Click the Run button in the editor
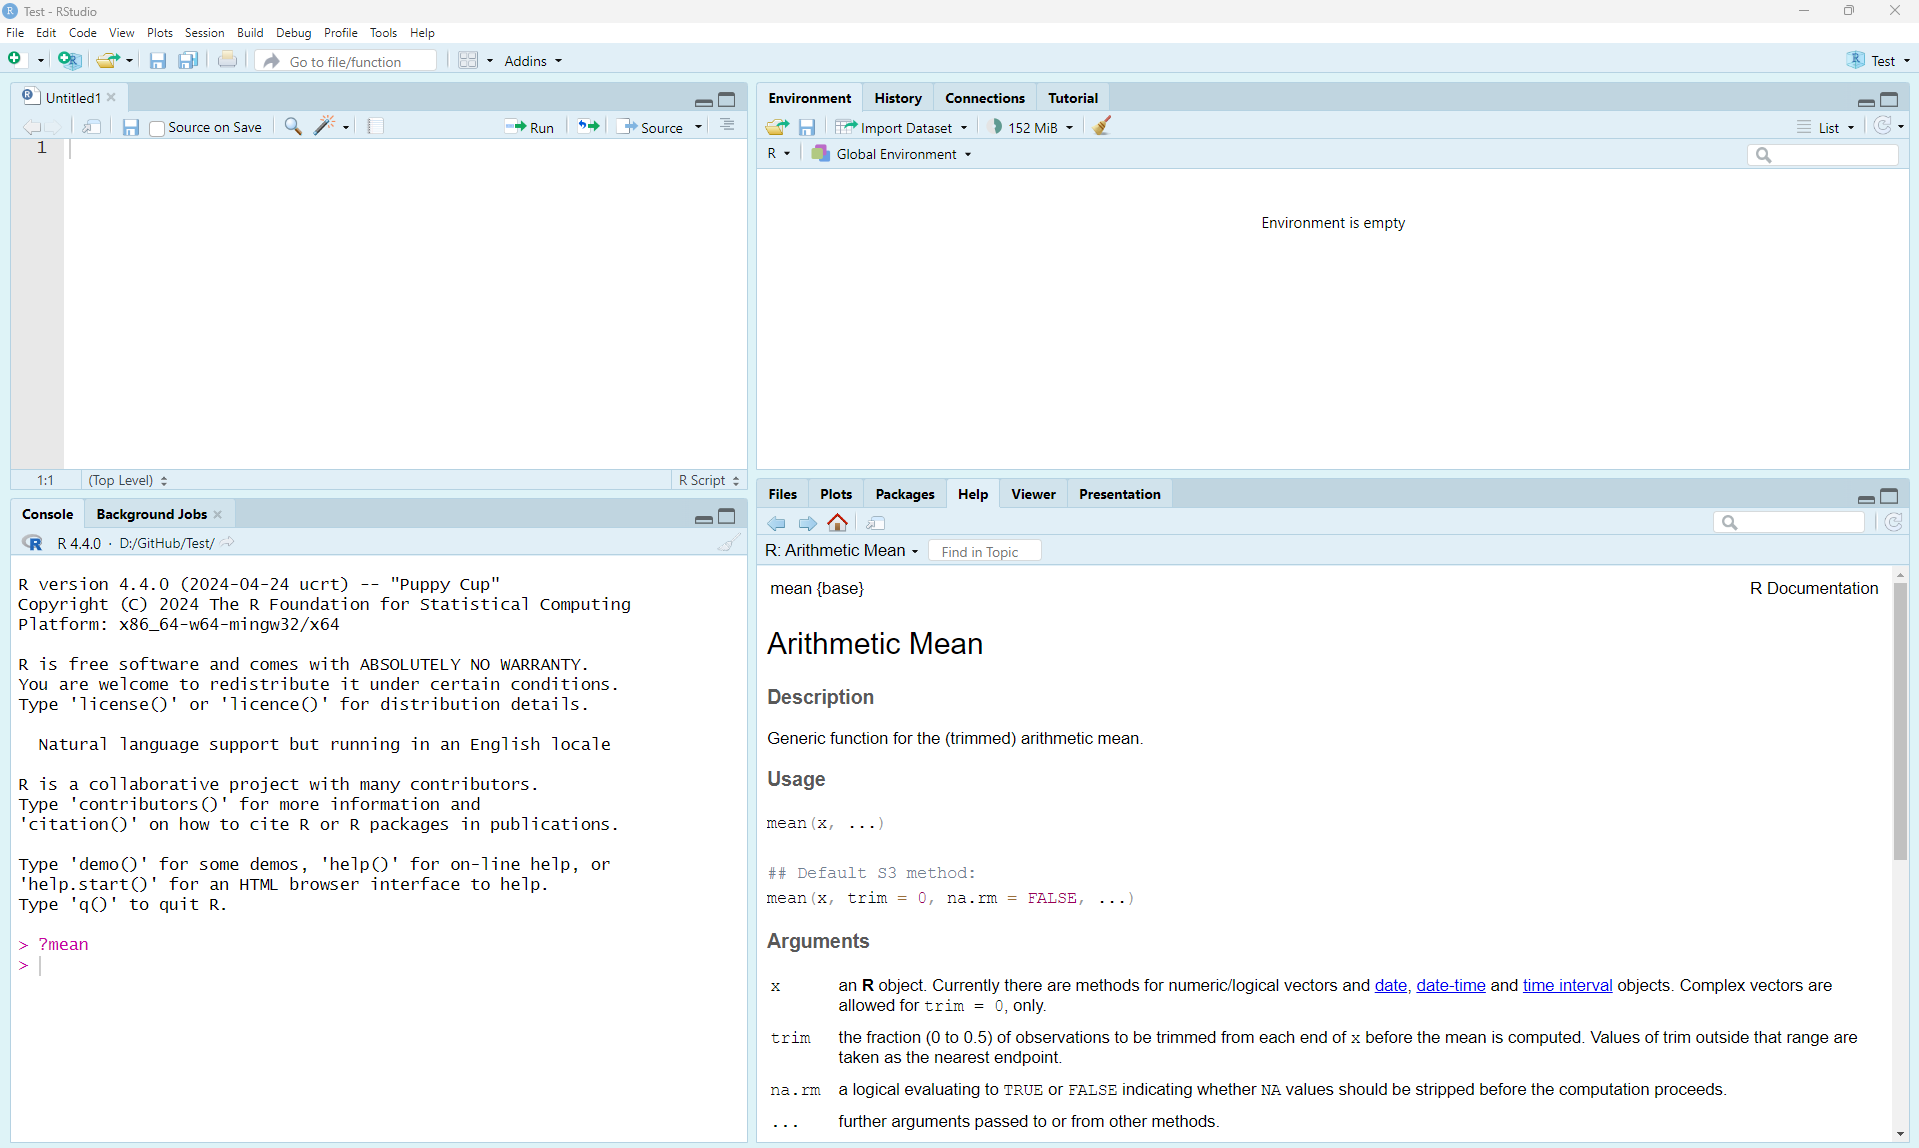1919x1148 pixels. point(530,127)
